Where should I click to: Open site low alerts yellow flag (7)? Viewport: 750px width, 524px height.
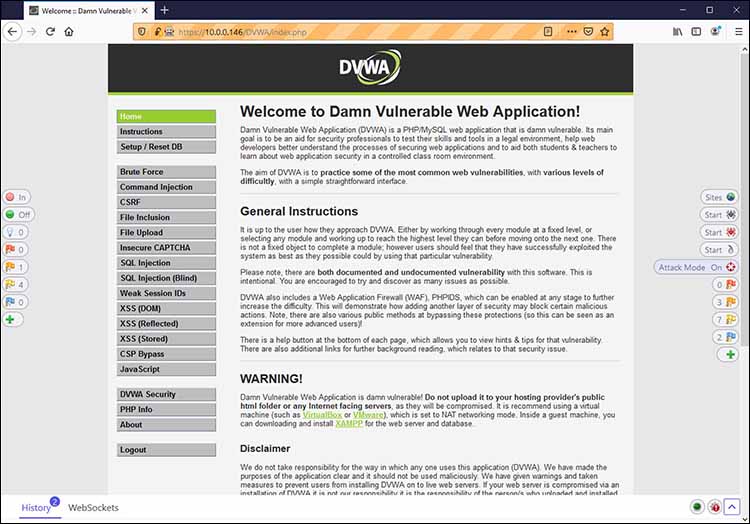pos(725,319)
